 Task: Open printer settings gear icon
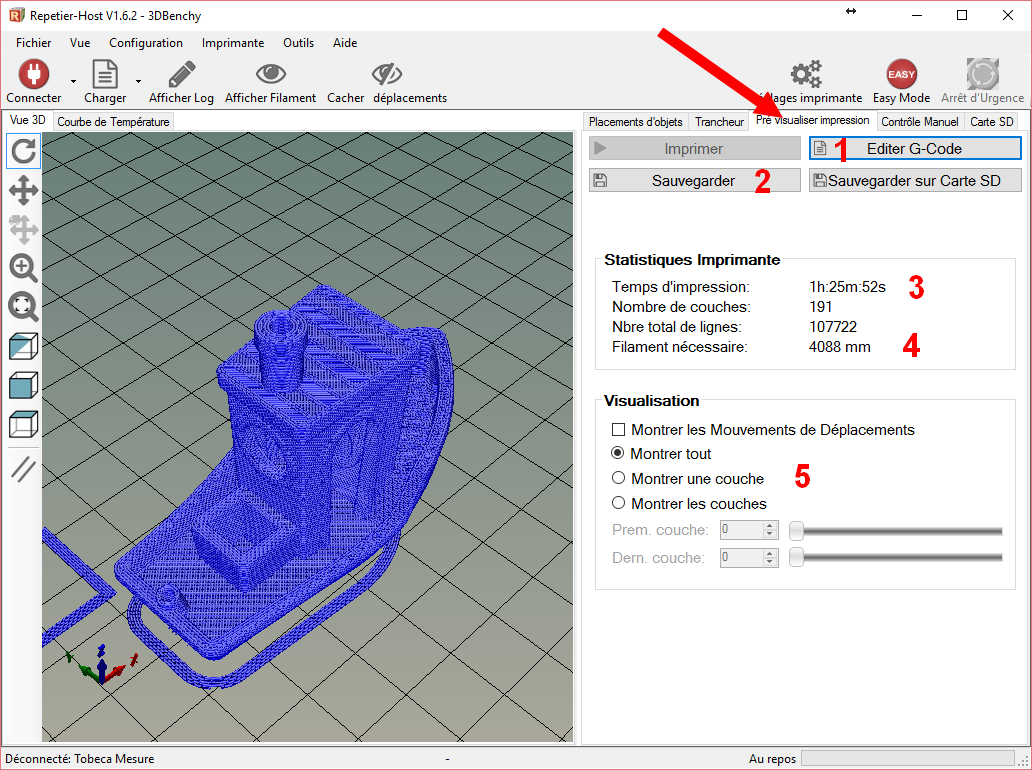click(x=805, y=74)
